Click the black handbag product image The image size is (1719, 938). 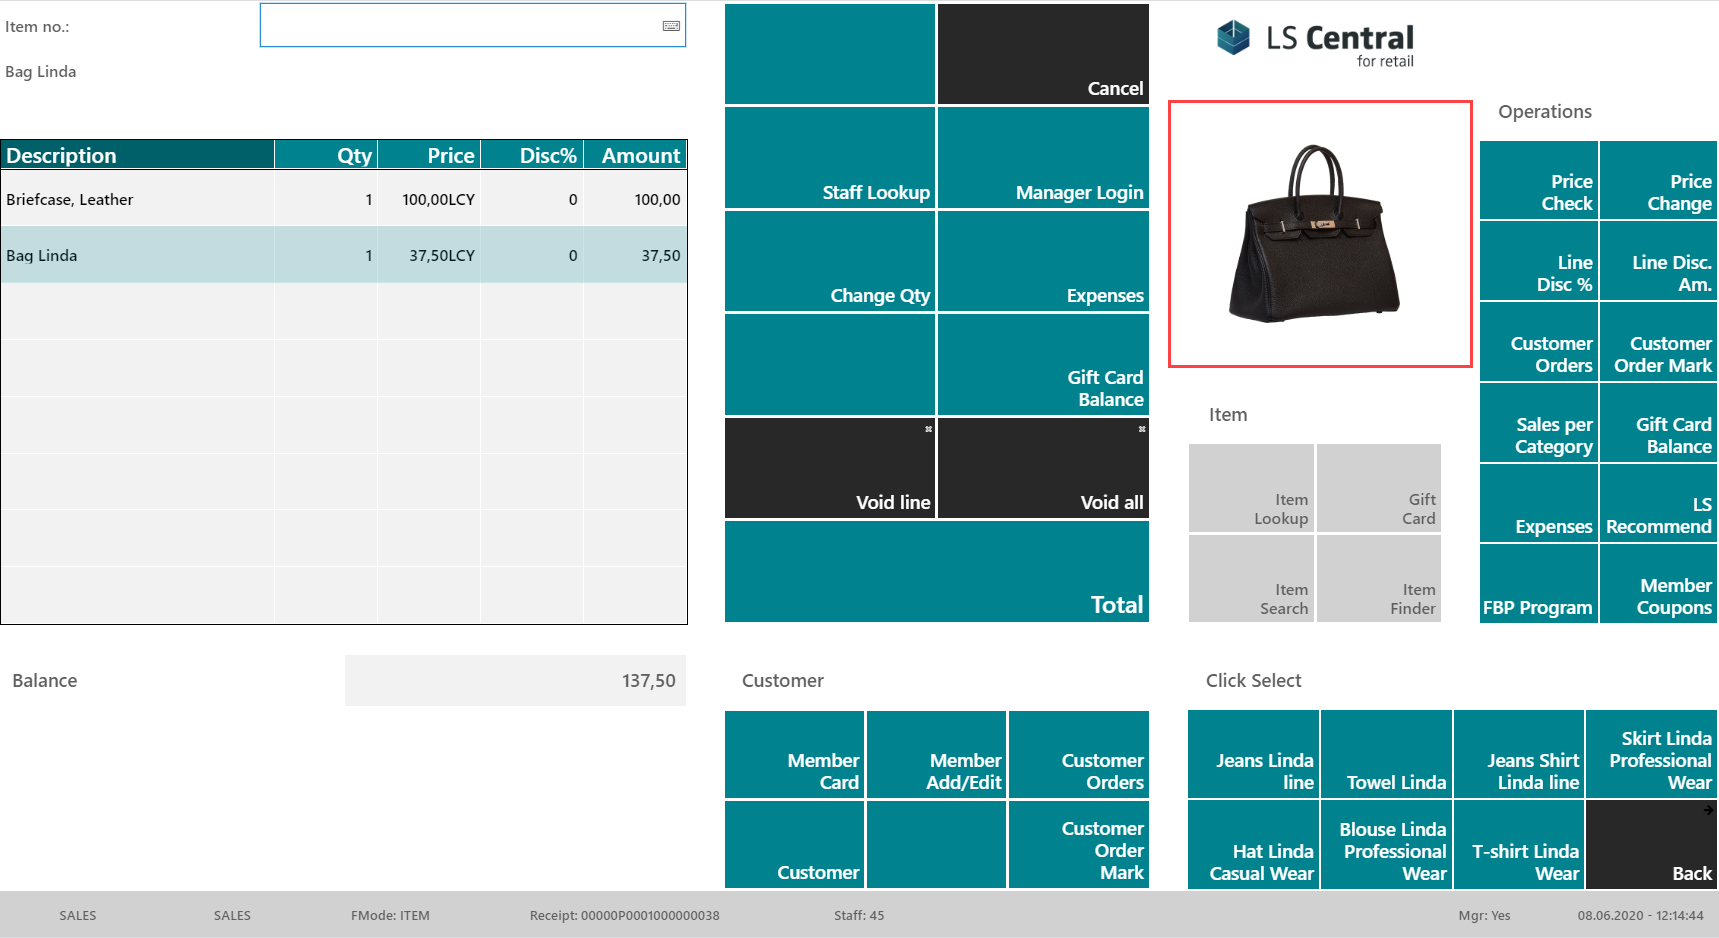point(1320,234)
